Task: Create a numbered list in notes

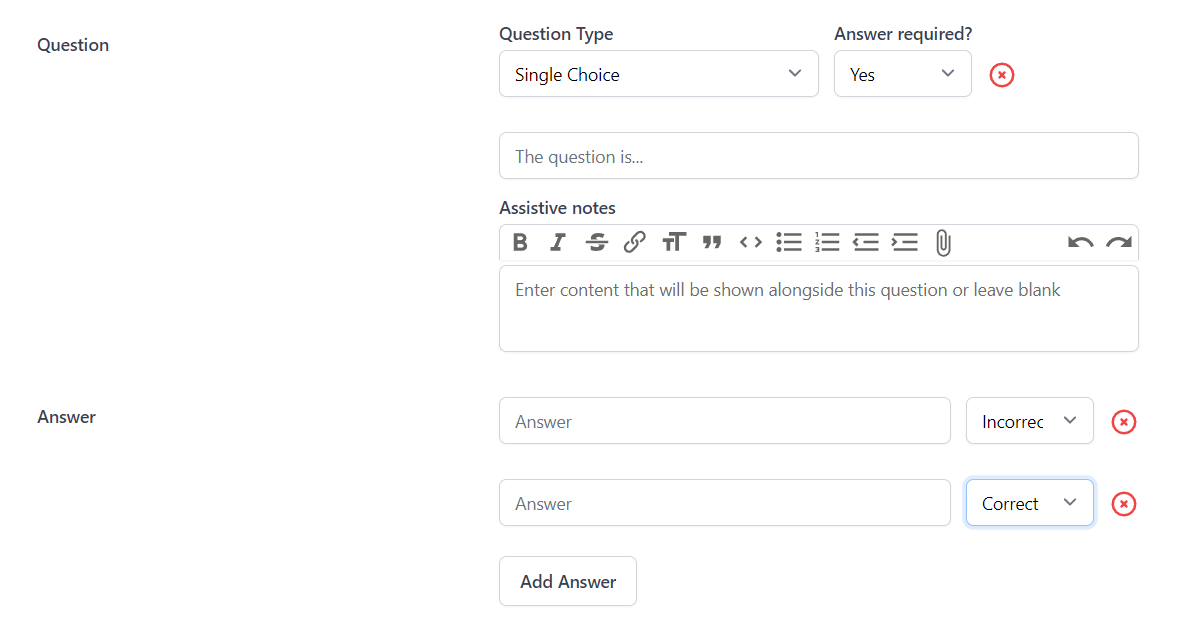Action: click(827, 243)
